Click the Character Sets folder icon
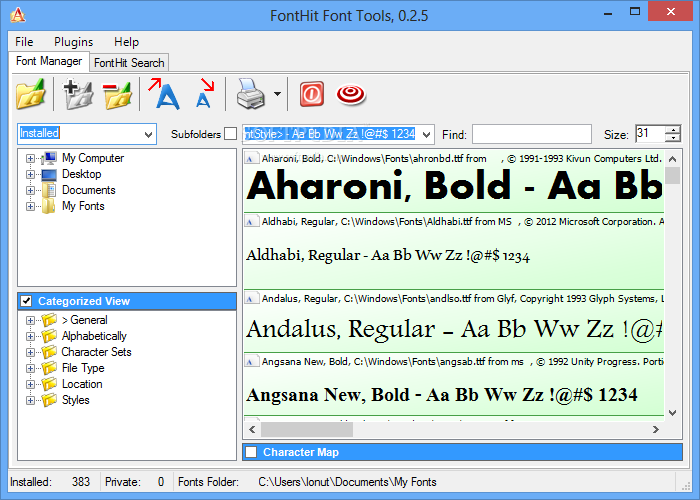This screenshot has height=500, width=700. tap(49, 352)
